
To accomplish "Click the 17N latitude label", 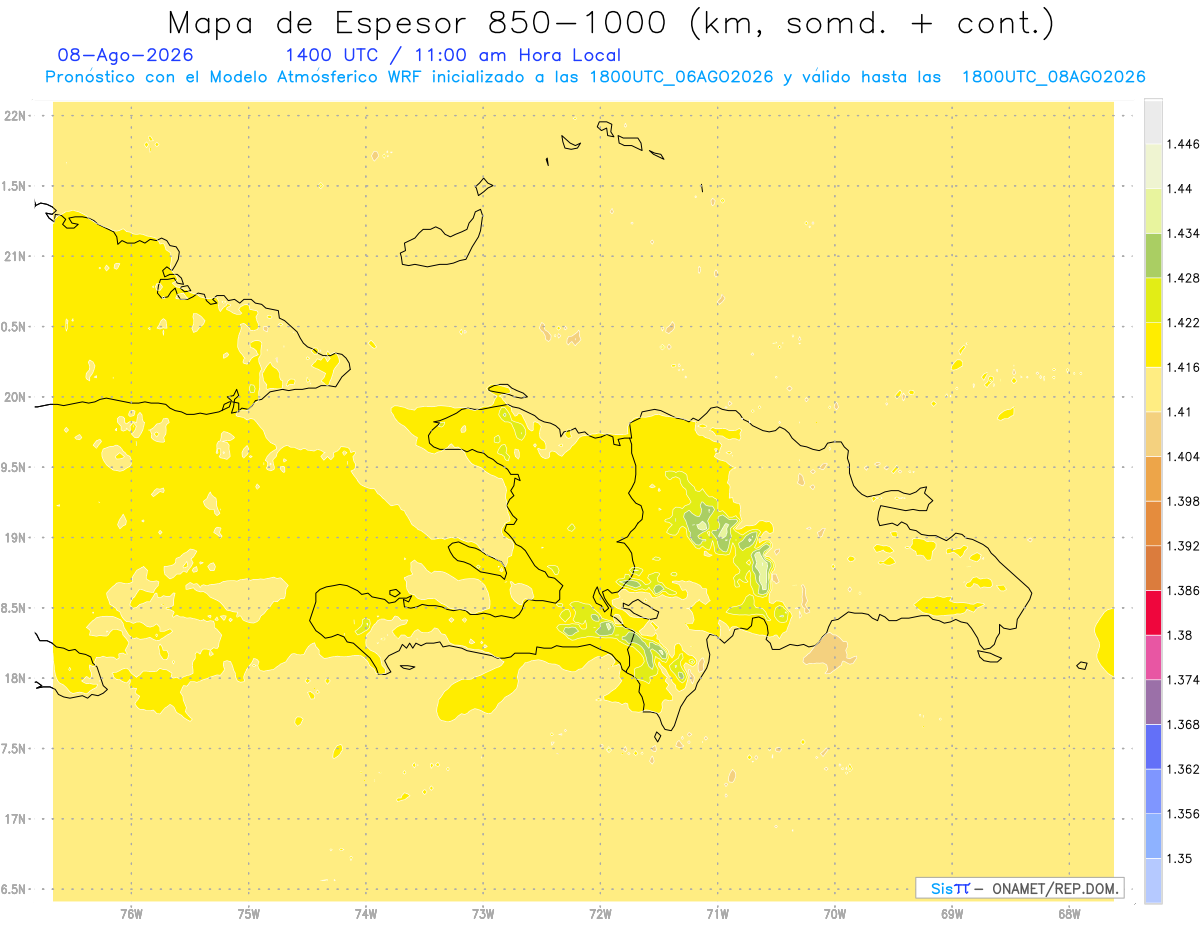I will (x=15, y=819).
